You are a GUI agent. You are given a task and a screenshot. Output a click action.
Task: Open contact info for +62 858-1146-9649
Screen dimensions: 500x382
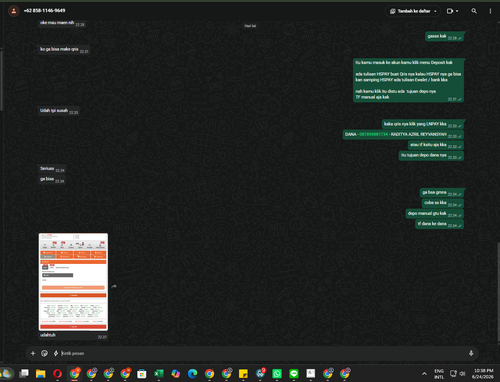pyautogui.click(x=44, y=11)
